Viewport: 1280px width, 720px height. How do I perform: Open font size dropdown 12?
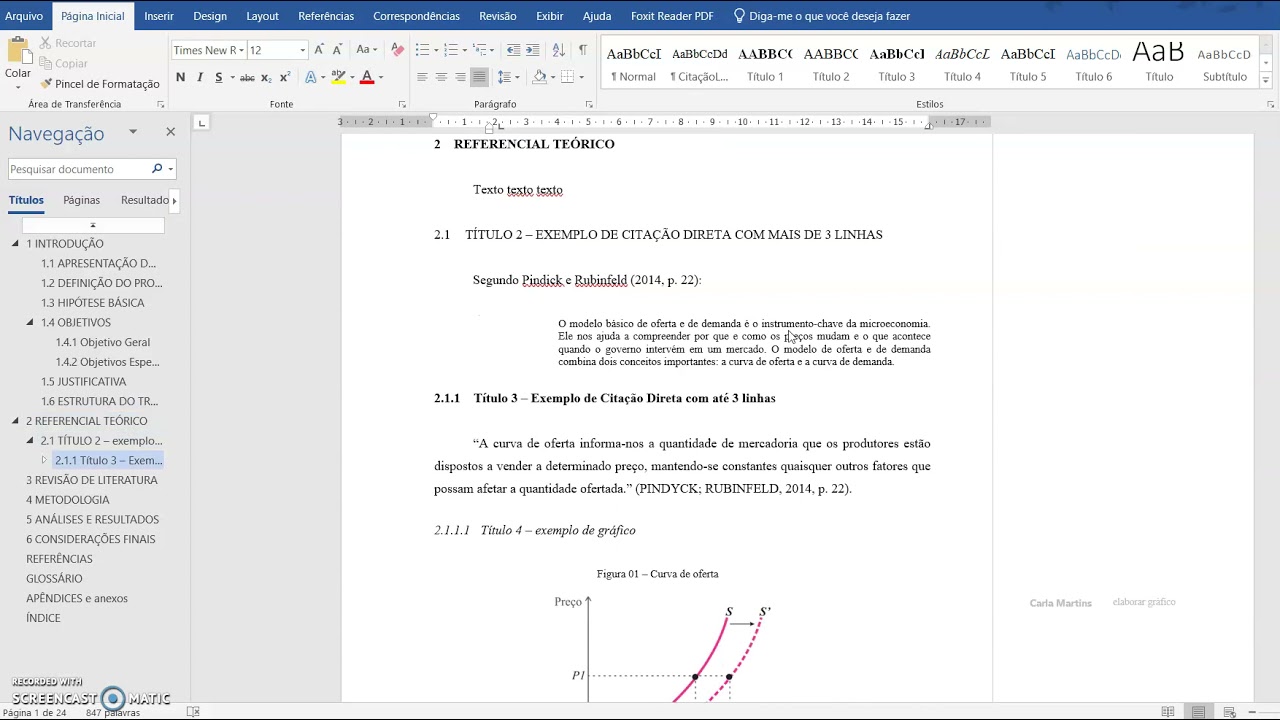pos(302,50)
